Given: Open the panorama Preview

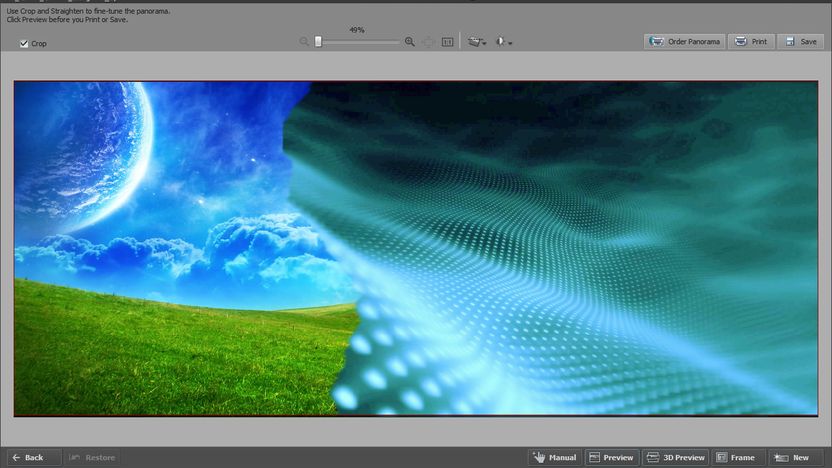Looking at the screenshot, I should 611,457.
